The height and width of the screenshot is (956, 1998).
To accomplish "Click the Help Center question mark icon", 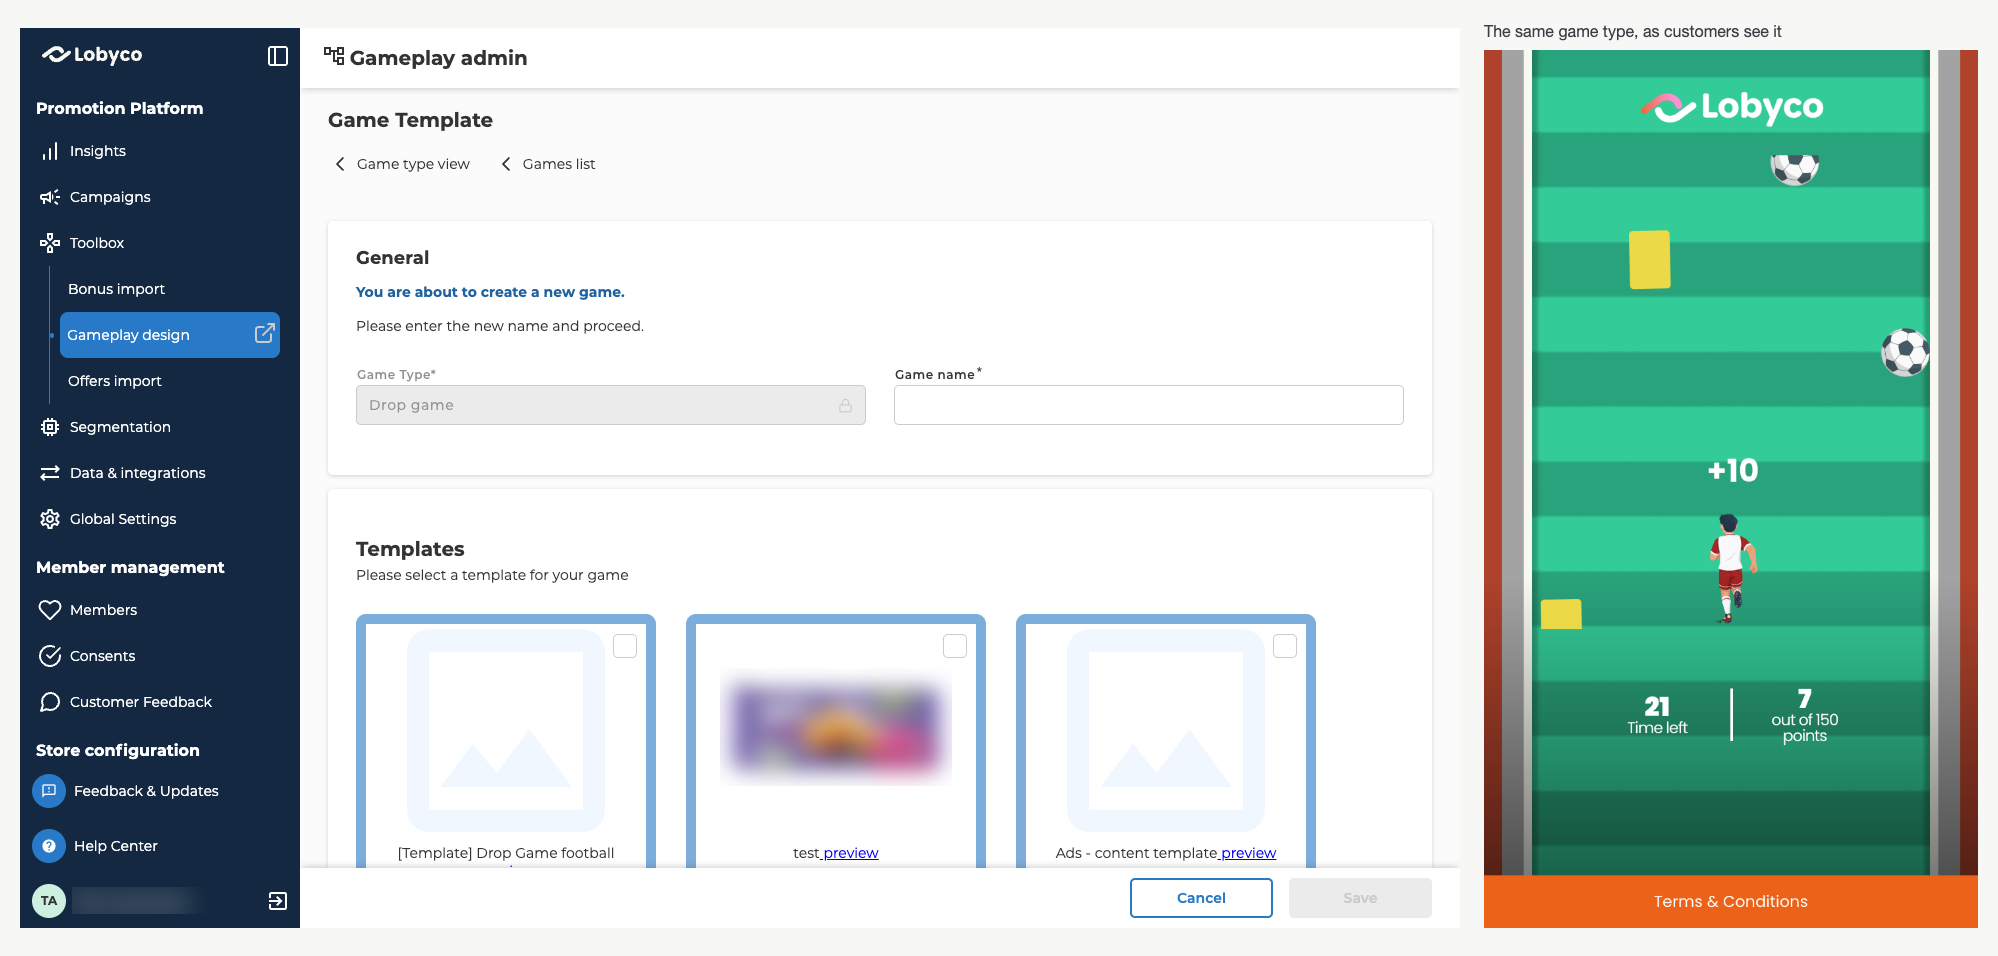I will tap(49, 846).
